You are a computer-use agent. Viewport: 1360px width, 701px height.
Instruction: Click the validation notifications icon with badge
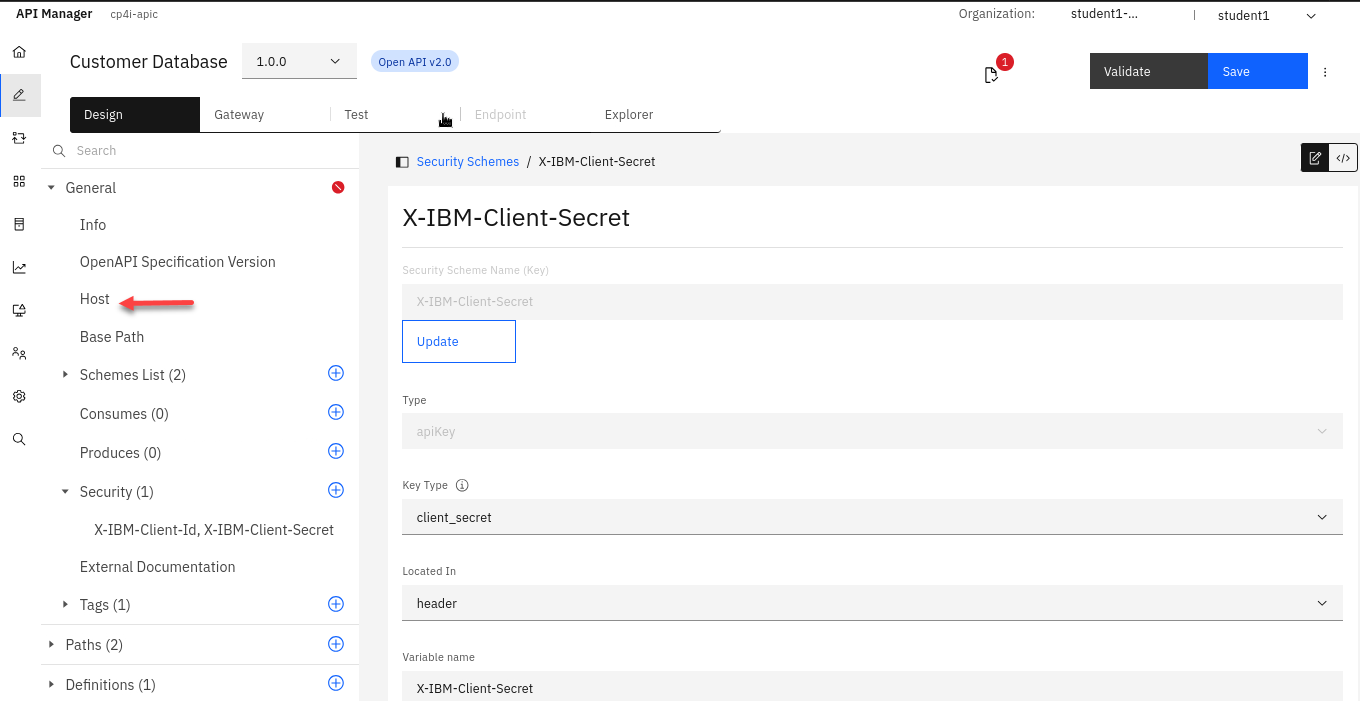pos(991,75)
